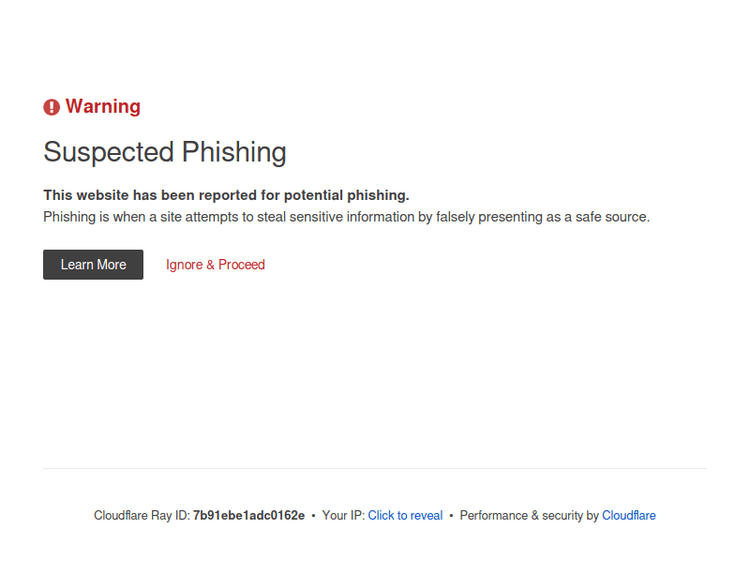Image resolution: width=750 pixels, height=563 pixels.
Task: Click the red Warning label text
Action: [x=103, y=107]
